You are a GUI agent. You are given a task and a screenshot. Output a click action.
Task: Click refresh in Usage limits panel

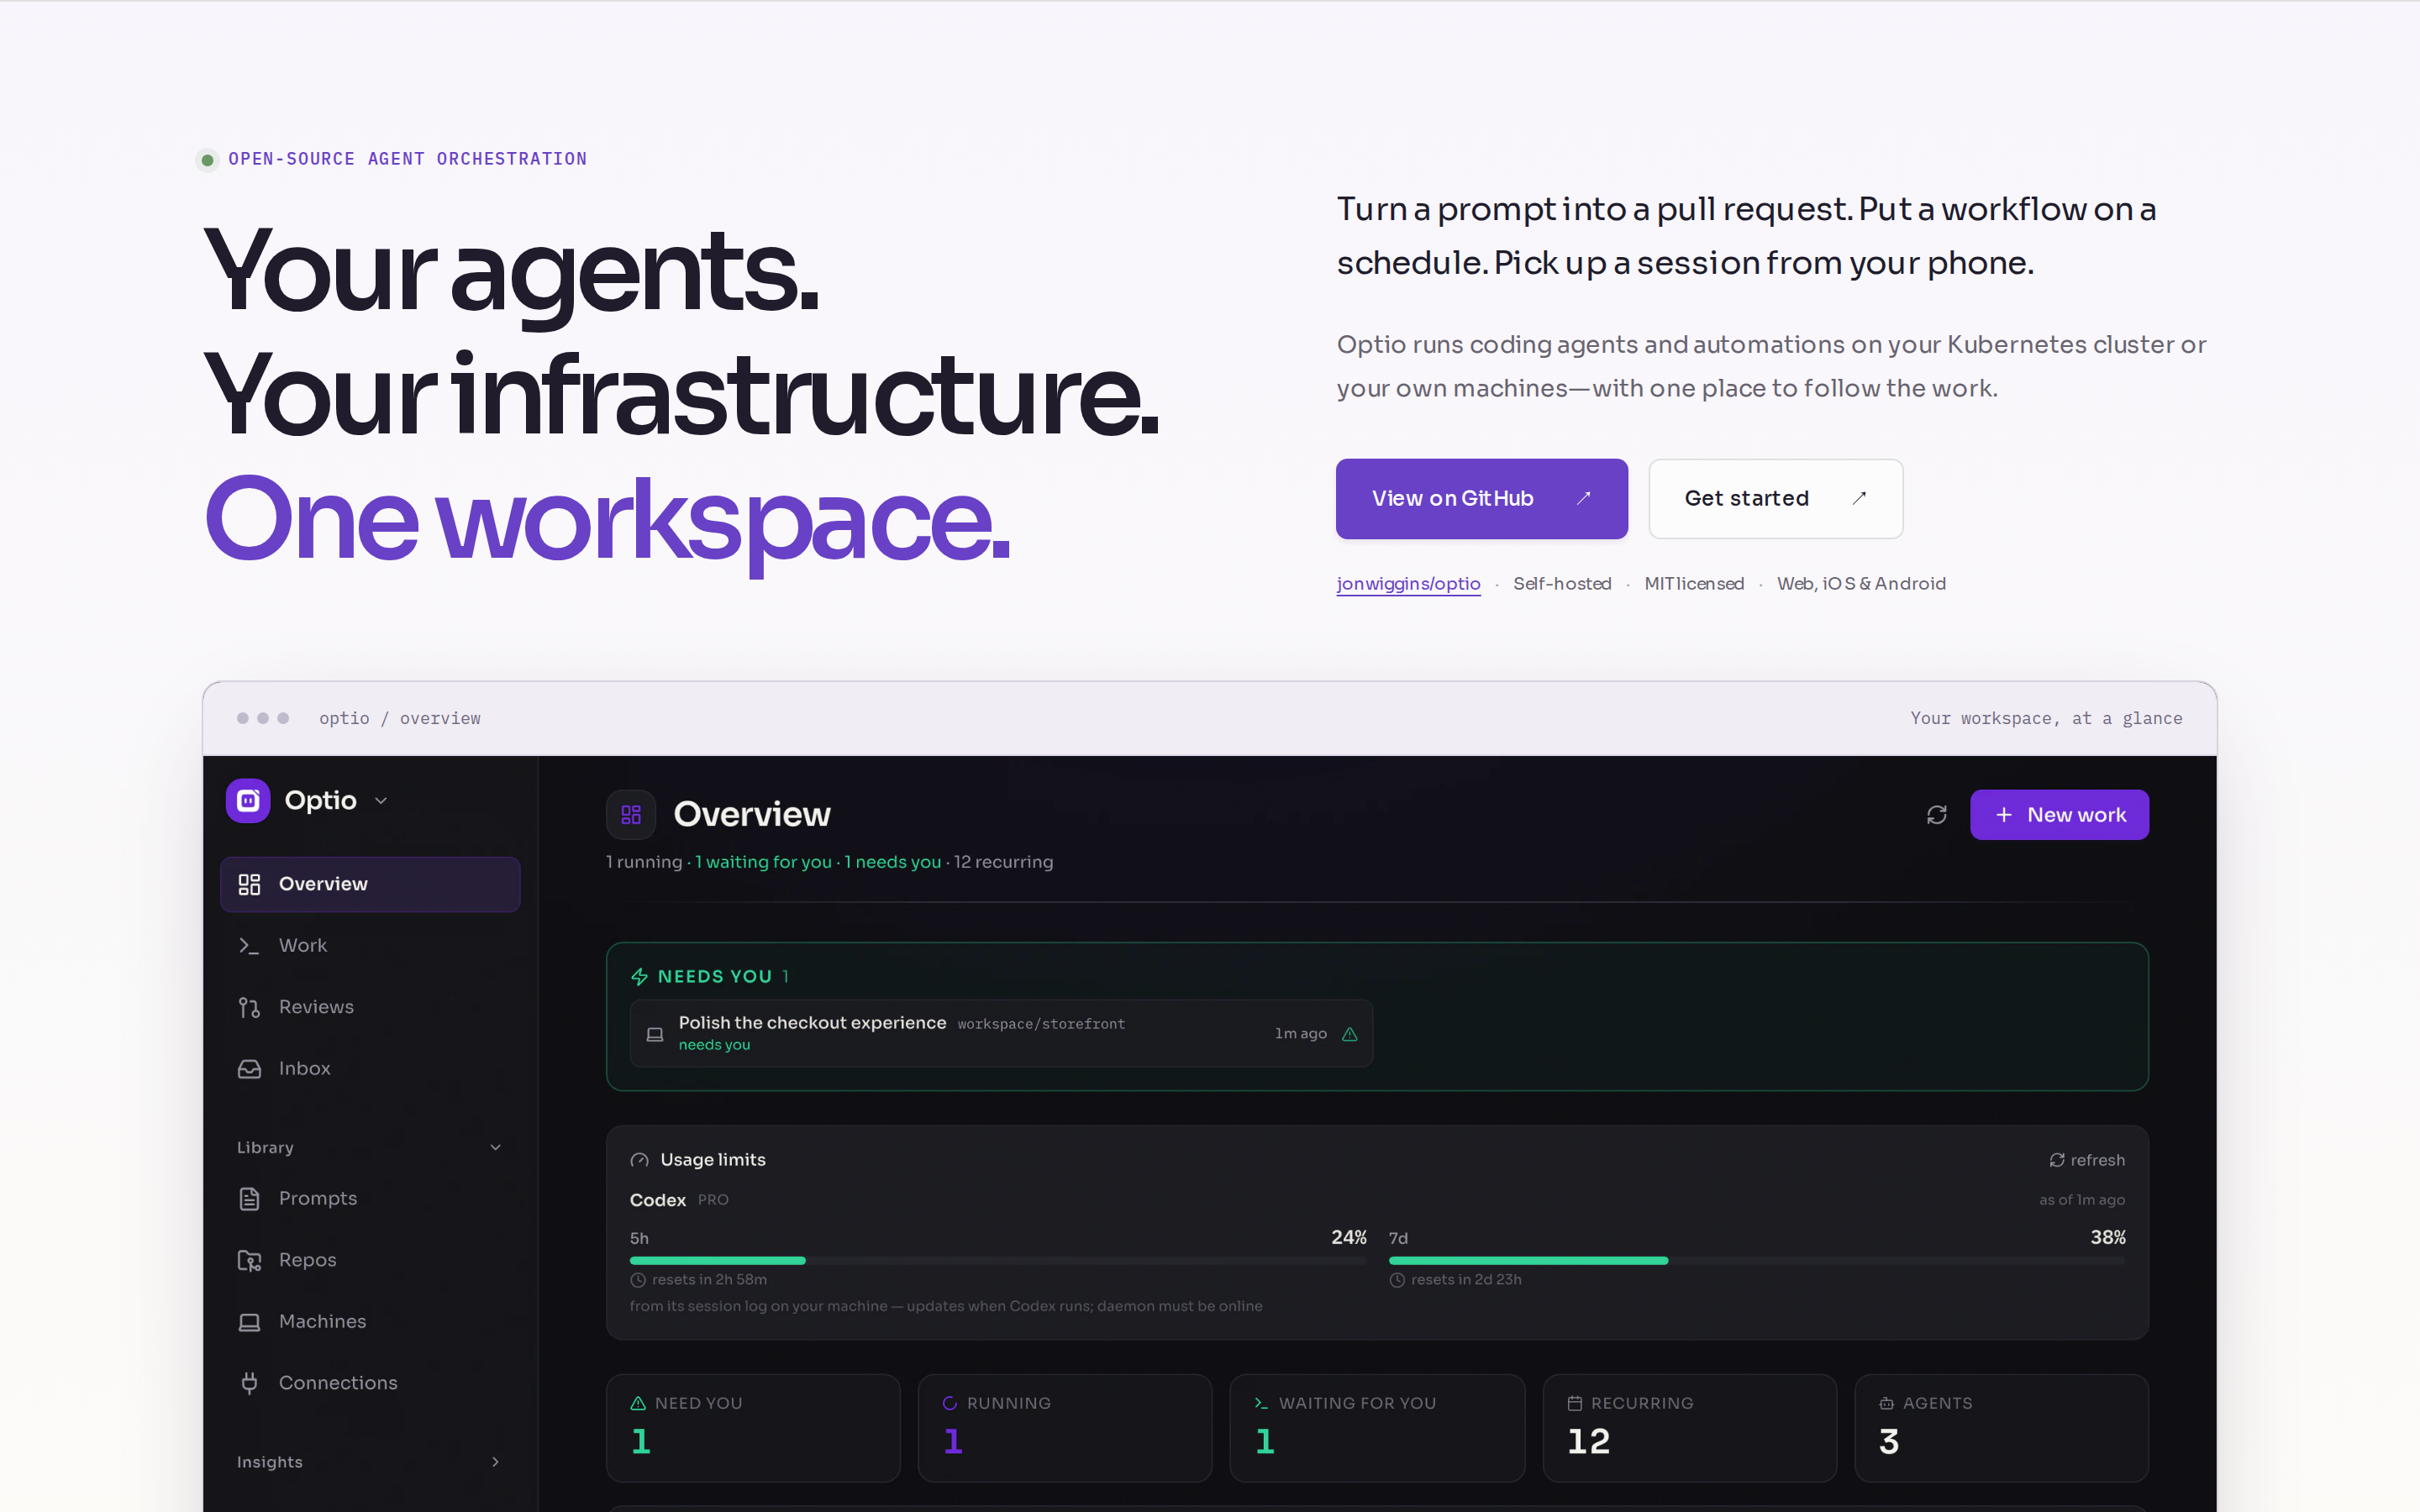pyautogui.click(x=2087, y=1160)
